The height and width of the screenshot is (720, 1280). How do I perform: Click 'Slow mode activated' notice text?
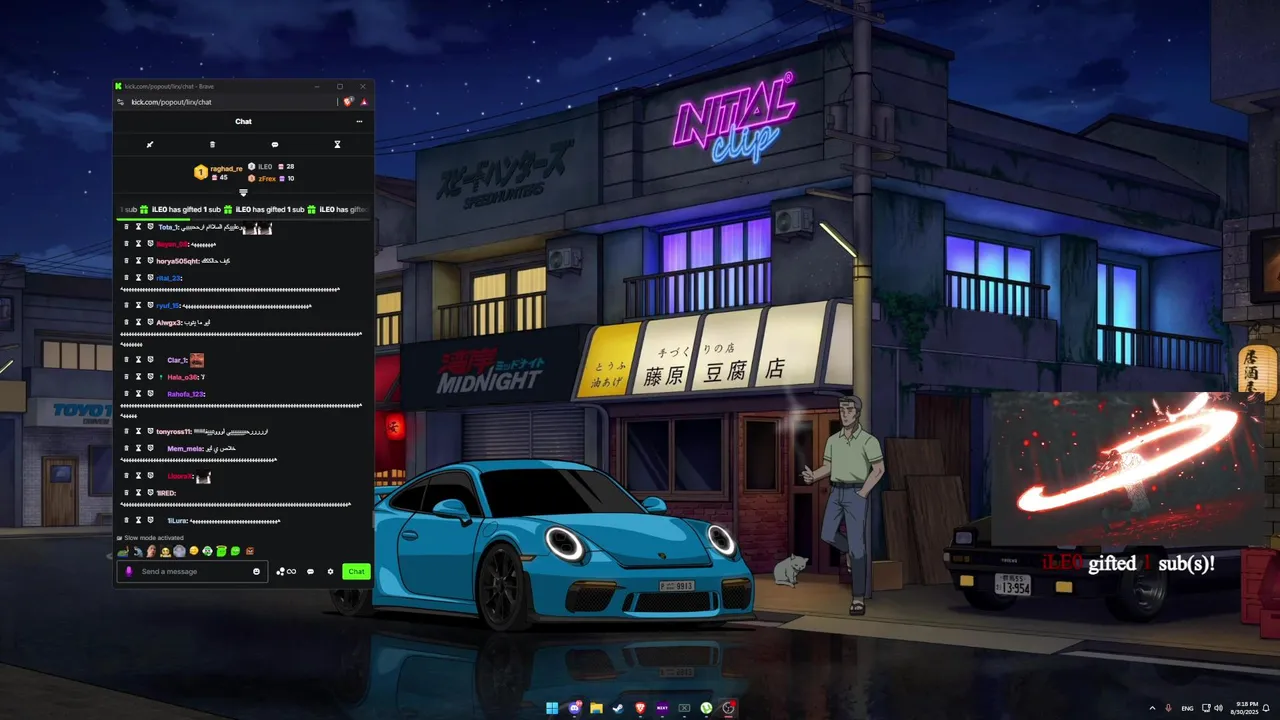(x=154, y=538)
